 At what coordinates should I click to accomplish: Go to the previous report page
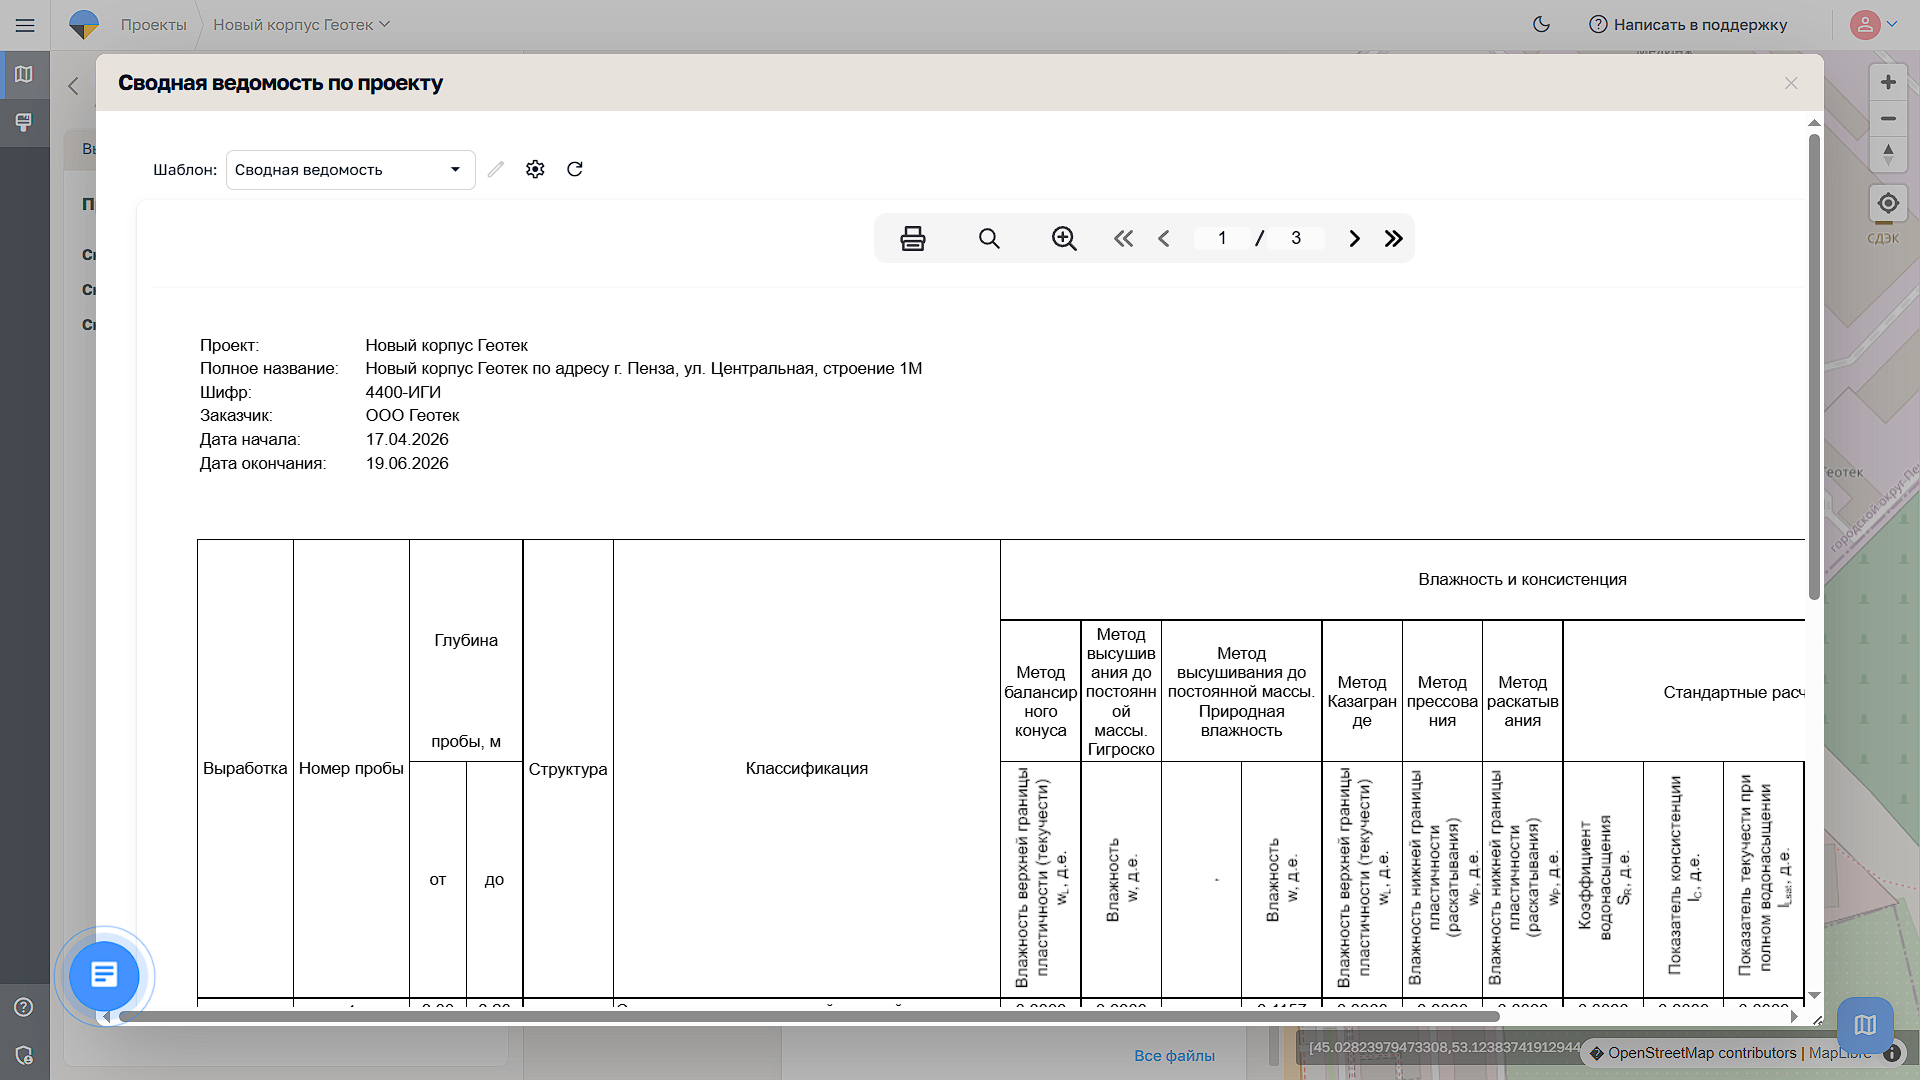[x=1164, y=238]
